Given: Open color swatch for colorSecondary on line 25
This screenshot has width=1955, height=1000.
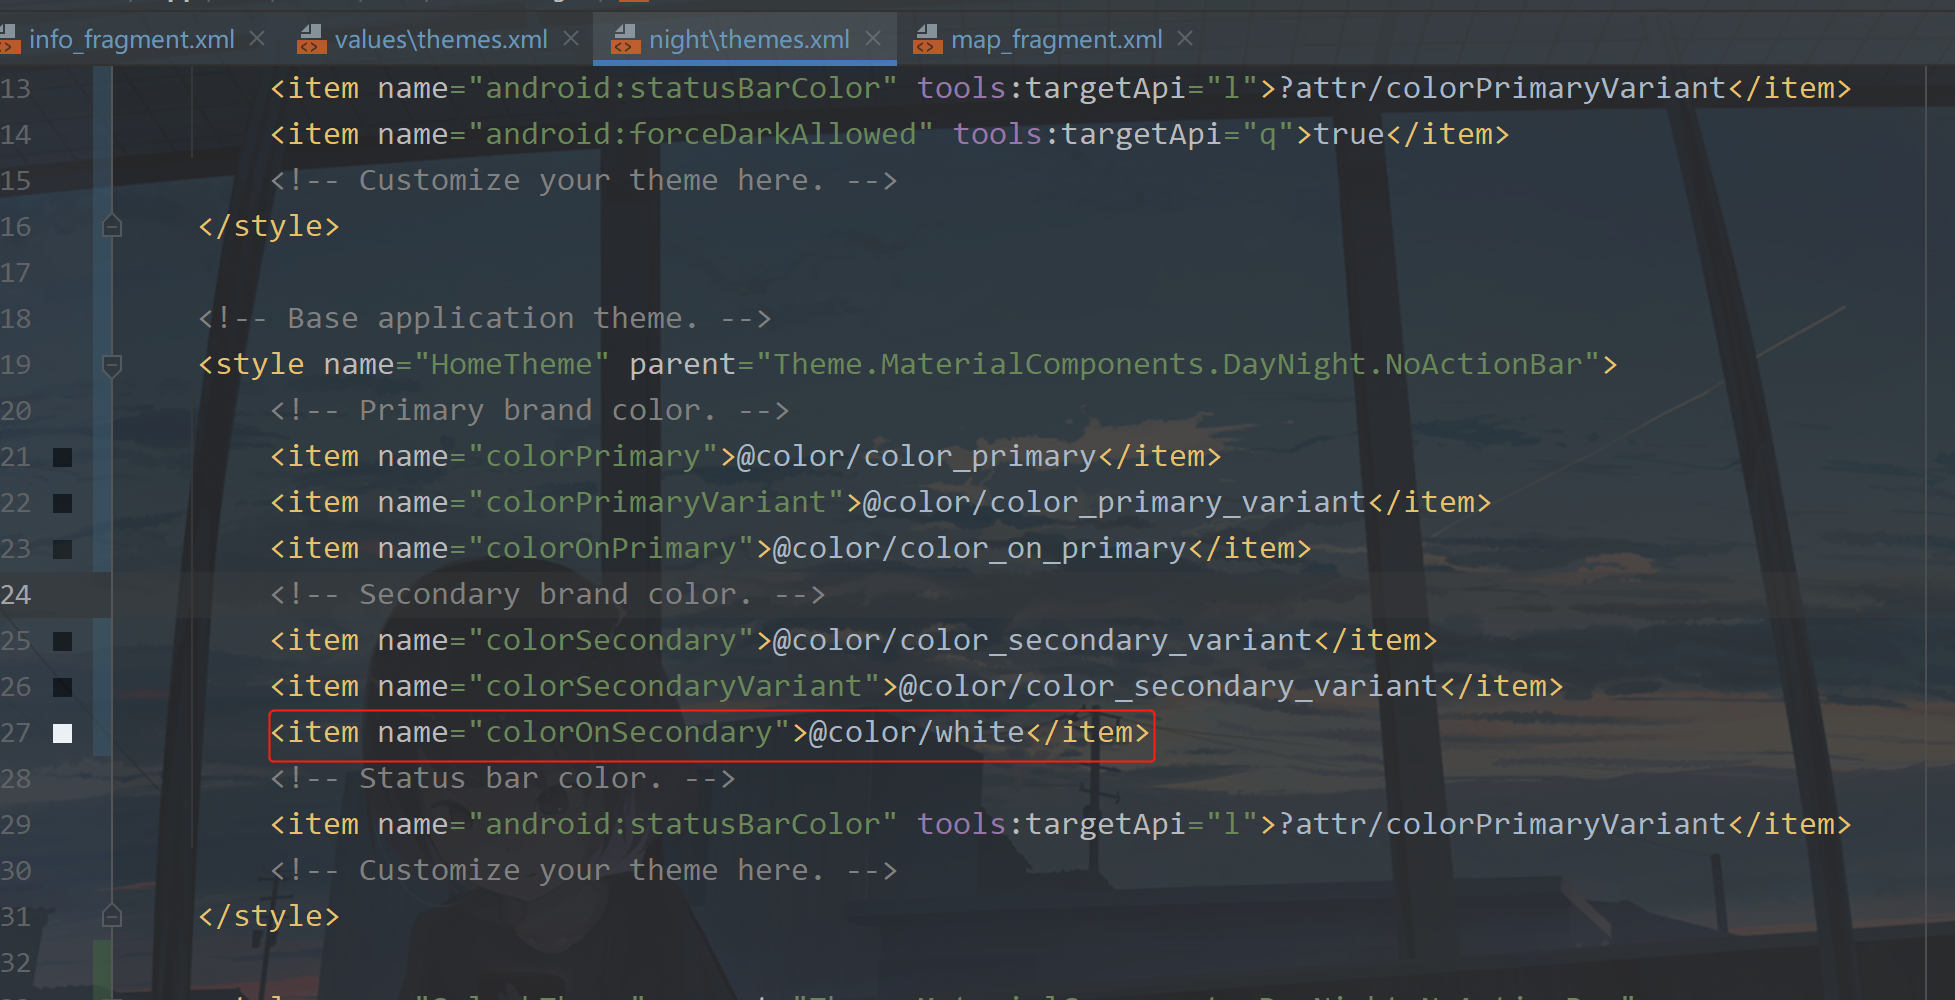Looking at the screenshot, I should pos(62,641).
